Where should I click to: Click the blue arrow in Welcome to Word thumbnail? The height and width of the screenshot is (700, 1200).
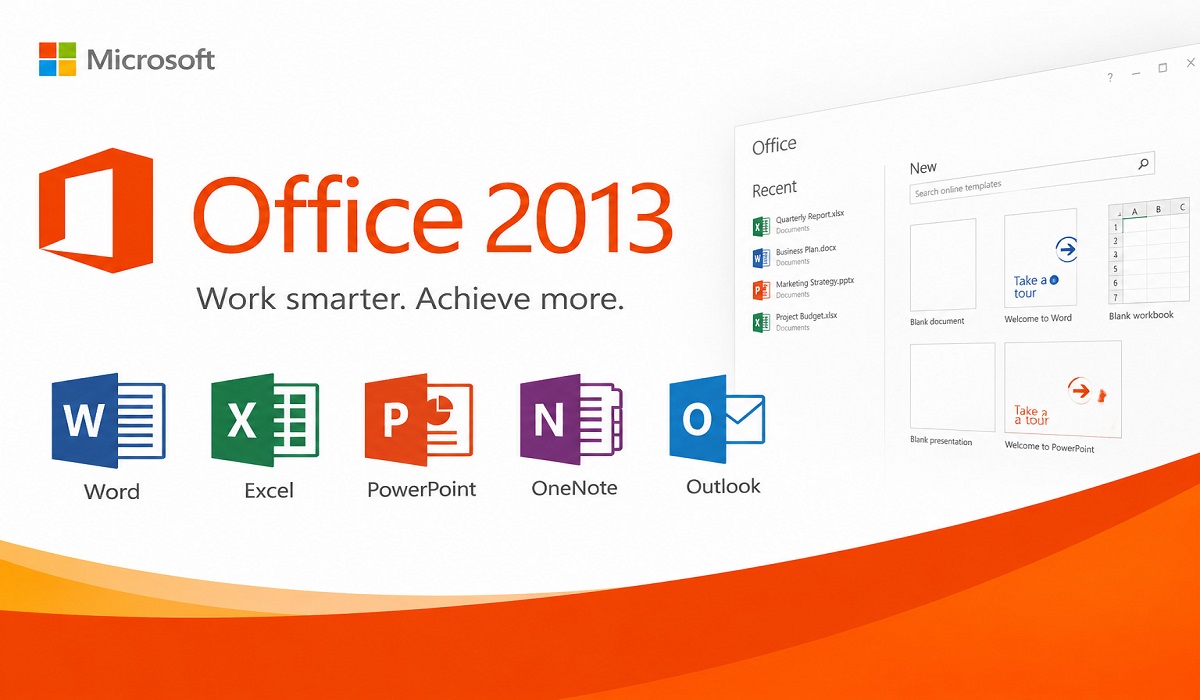[1066, 249]
